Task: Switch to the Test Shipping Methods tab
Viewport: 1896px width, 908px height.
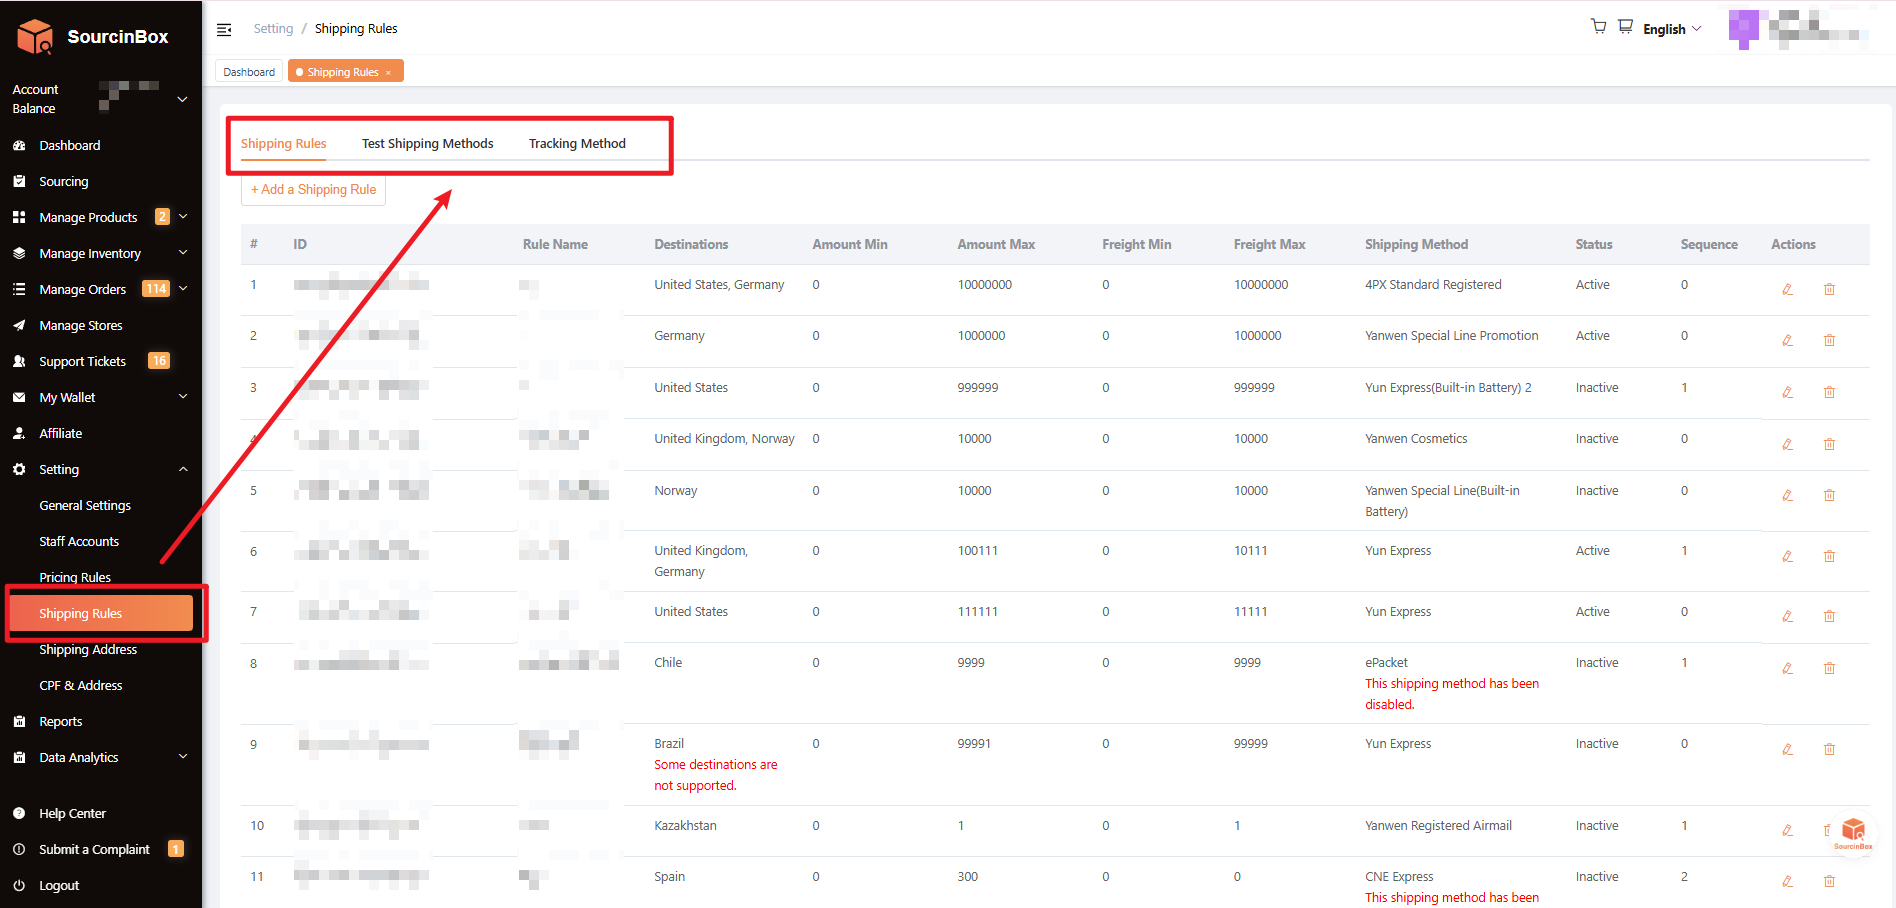Action: (428, 144)
